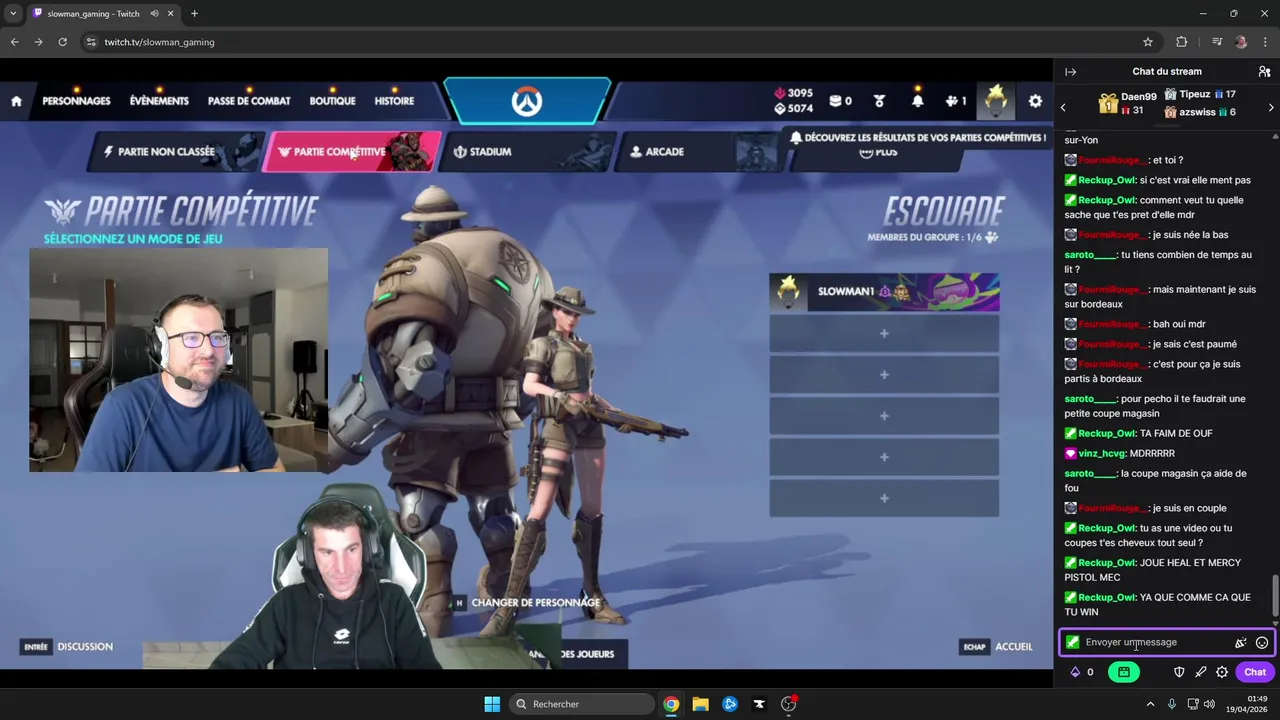
Task: Send message with Chat button
Action: tap(1255, 672)
